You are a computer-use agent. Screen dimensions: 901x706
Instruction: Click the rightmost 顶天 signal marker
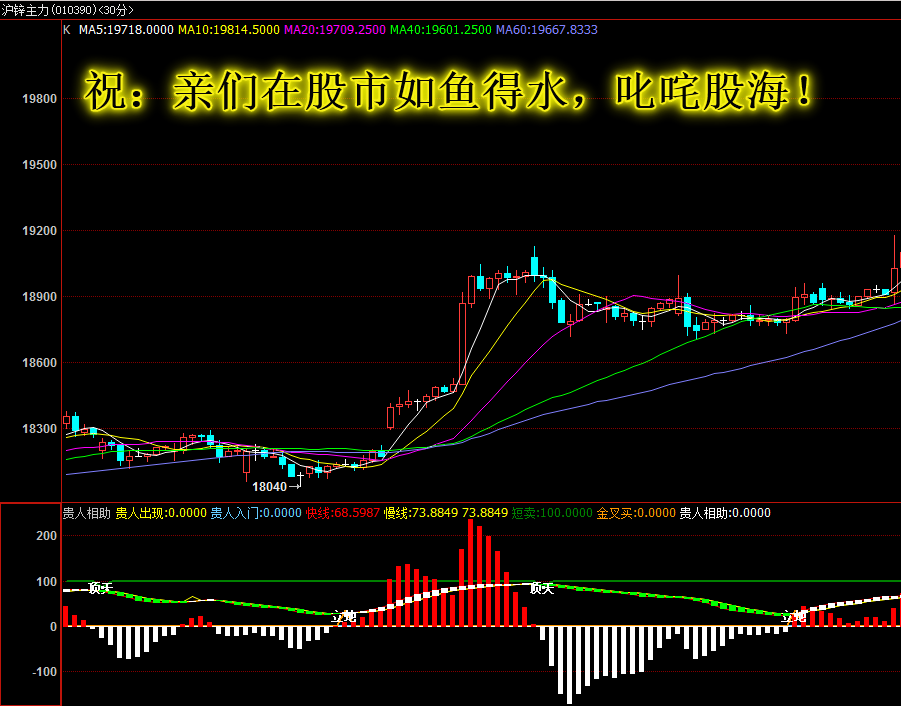[541, 588]
